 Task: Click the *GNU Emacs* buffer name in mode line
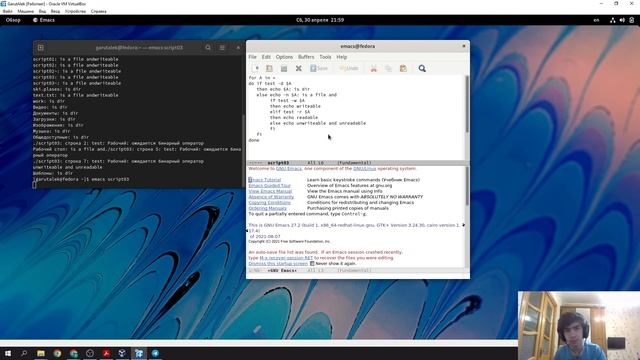pos(282,270)
